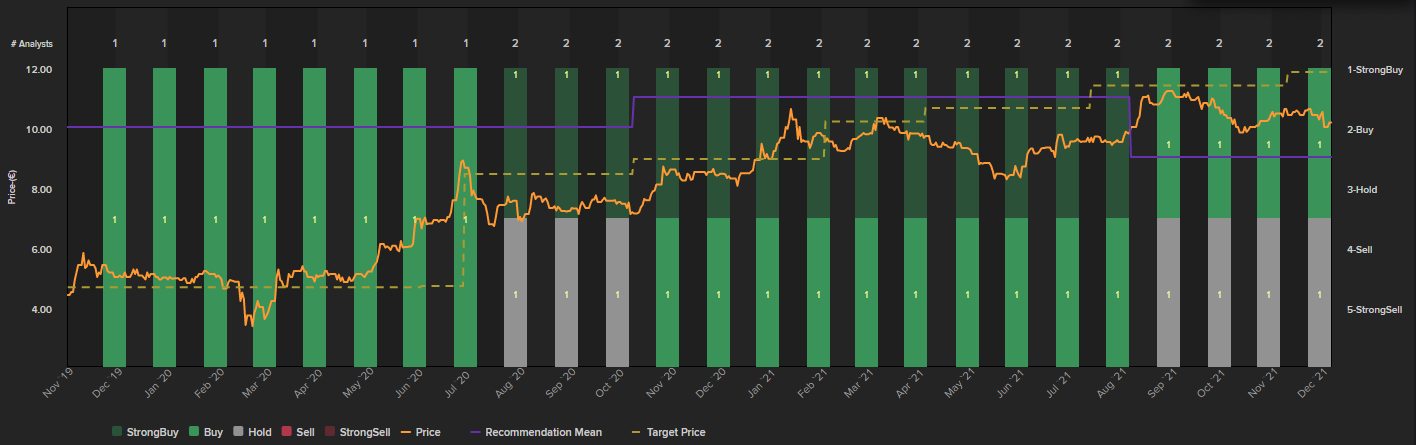Click the "5-StrongSell" right axis label
1416x445 pixels.
pos(1376,309)
